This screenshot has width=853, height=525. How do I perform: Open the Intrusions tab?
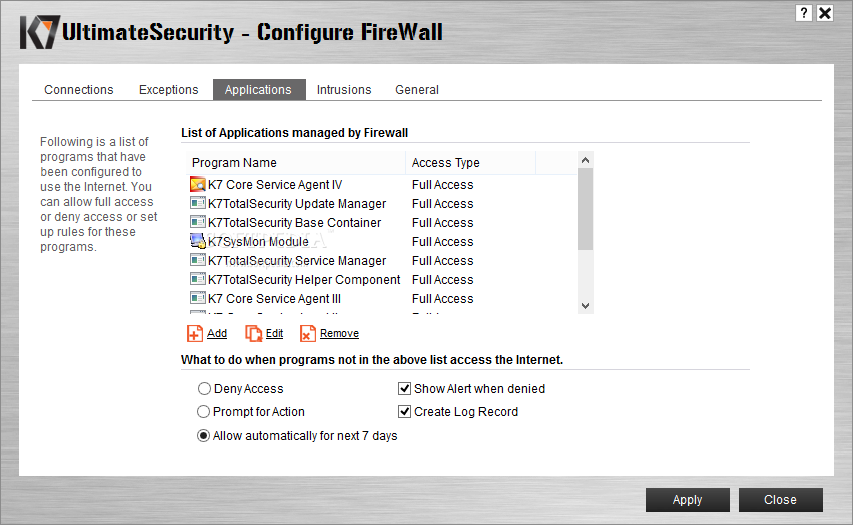344,90
